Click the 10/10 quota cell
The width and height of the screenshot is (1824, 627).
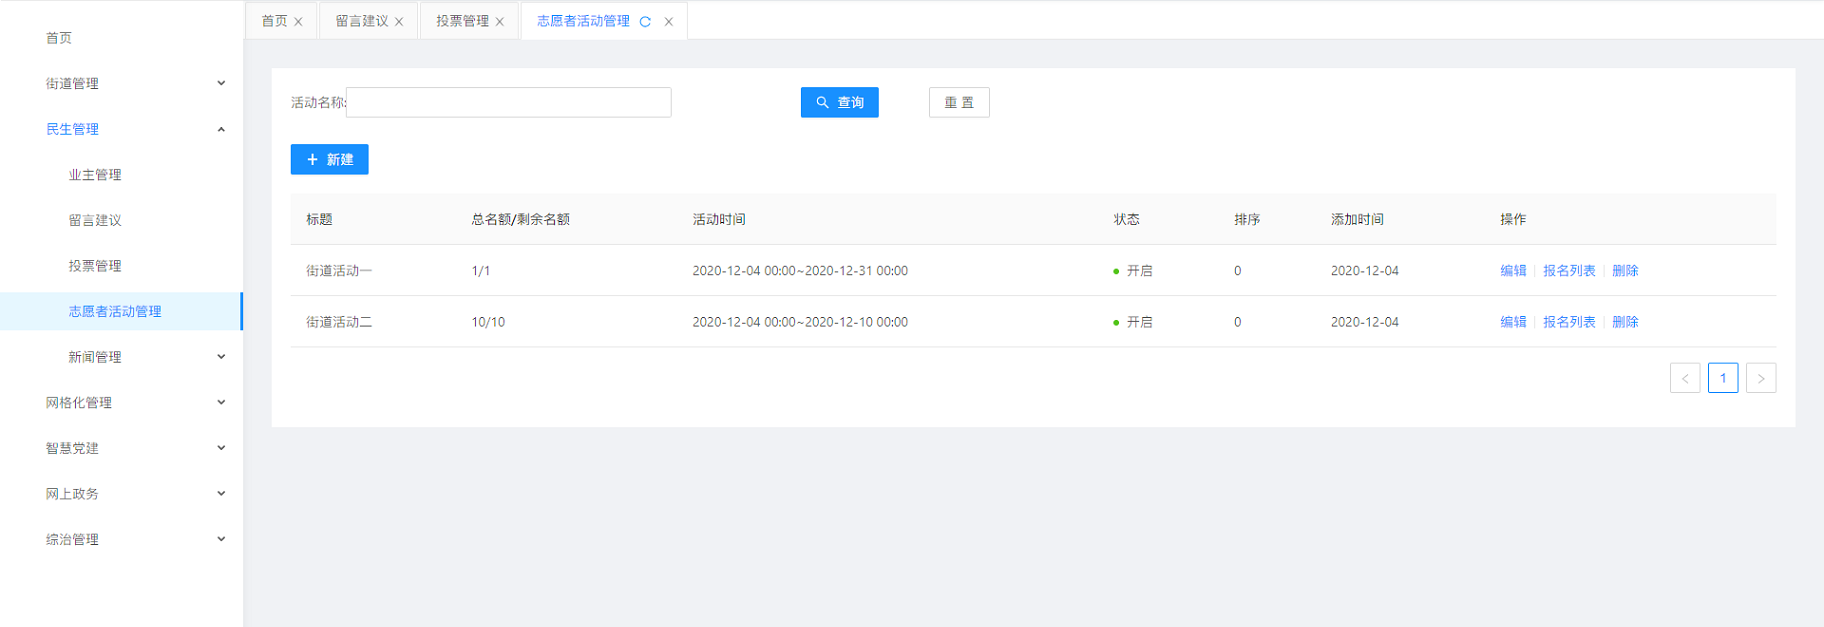point(488,322)
